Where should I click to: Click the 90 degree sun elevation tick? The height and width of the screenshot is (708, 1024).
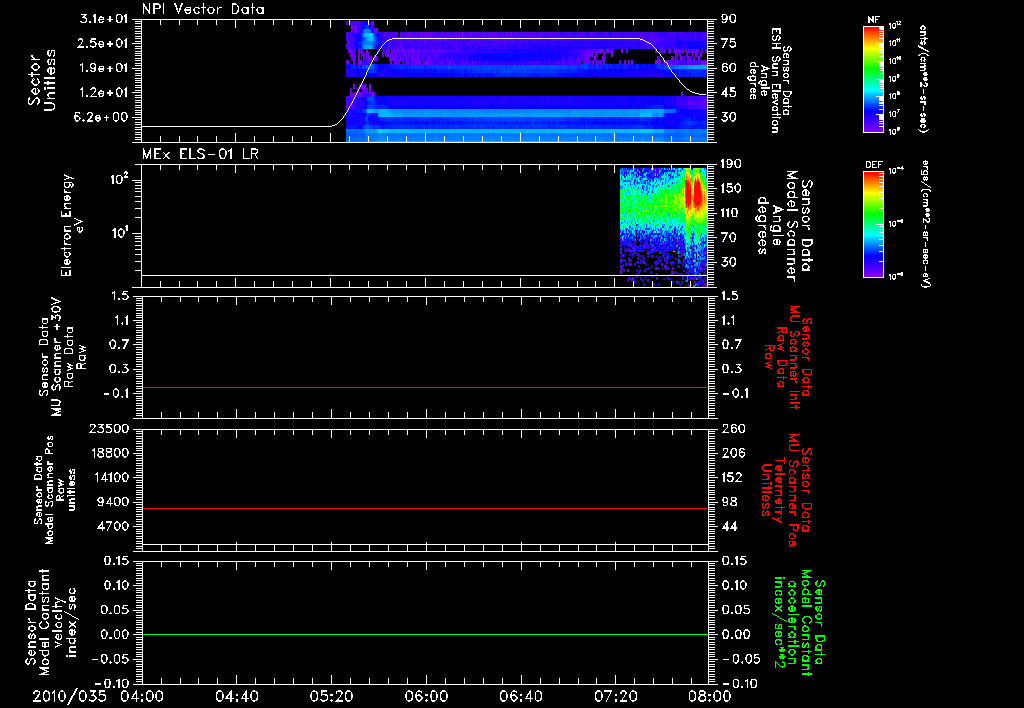(x=729, y=18)
